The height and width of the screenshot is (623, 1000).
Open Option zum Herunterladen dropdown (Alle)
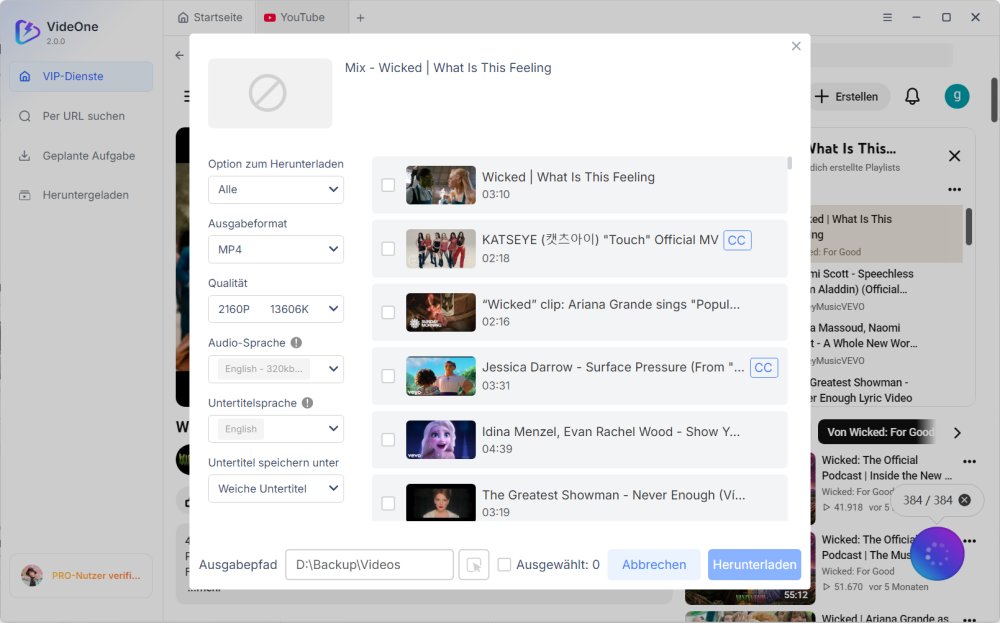(276, 189)
